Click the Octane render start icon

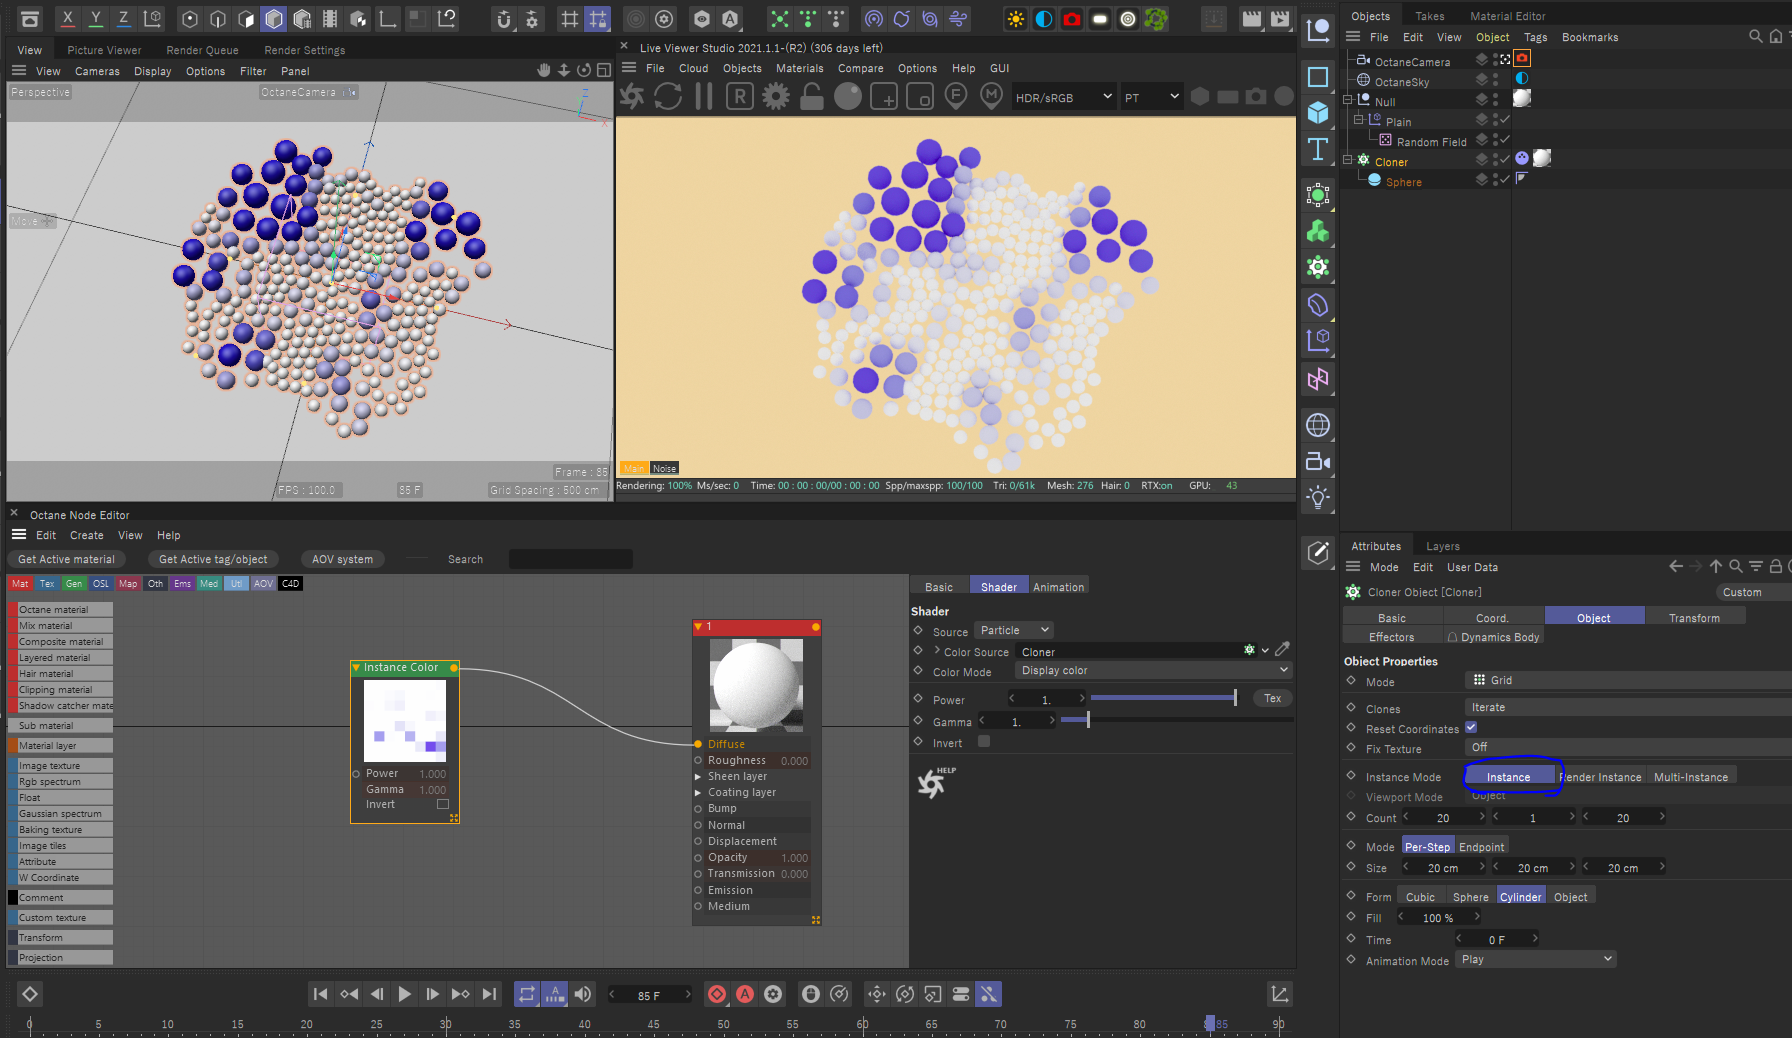[x=632, y=97]
